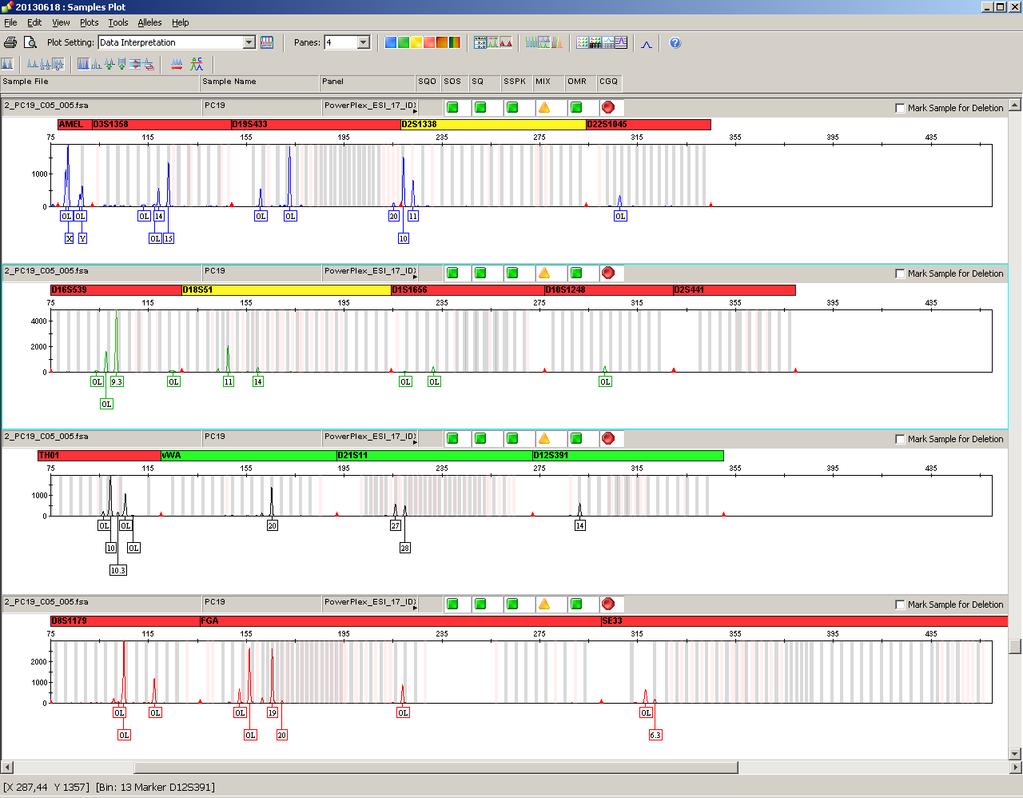Screen dimensions: 1023x798
Task: Select the X allele label under AMEL
Action: point(69,238)
